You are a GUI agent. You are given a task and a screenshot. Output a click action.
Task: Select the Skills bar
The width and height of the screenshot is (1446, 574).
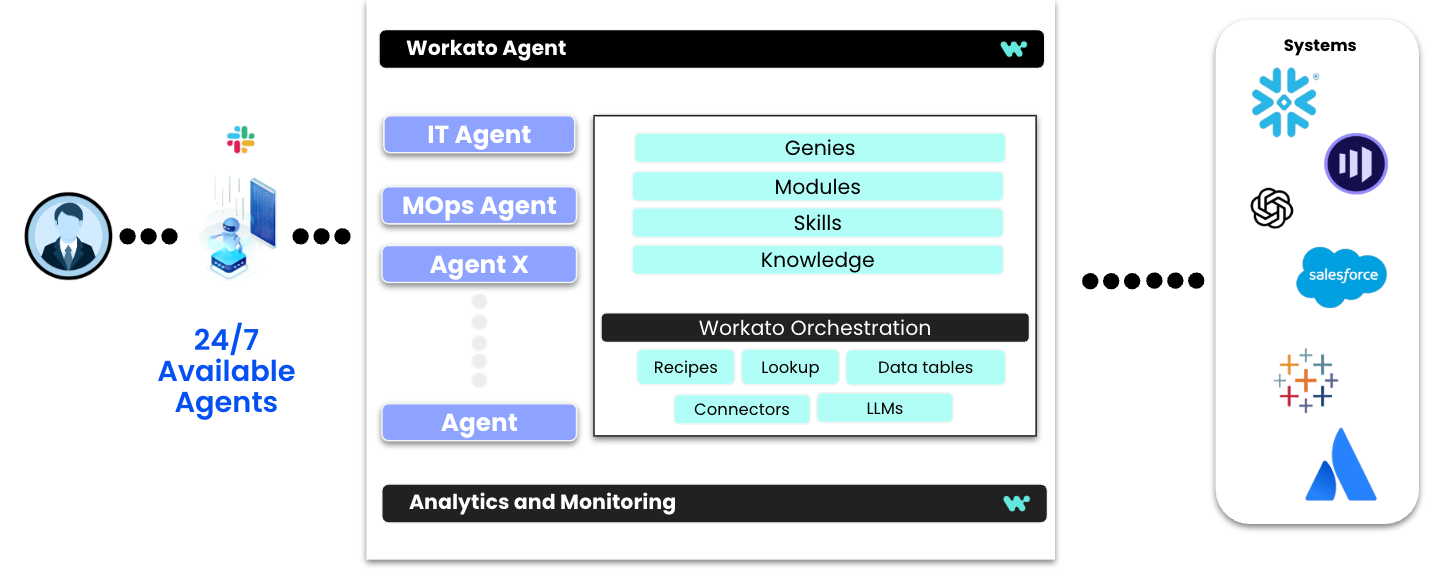pos(817,223)
